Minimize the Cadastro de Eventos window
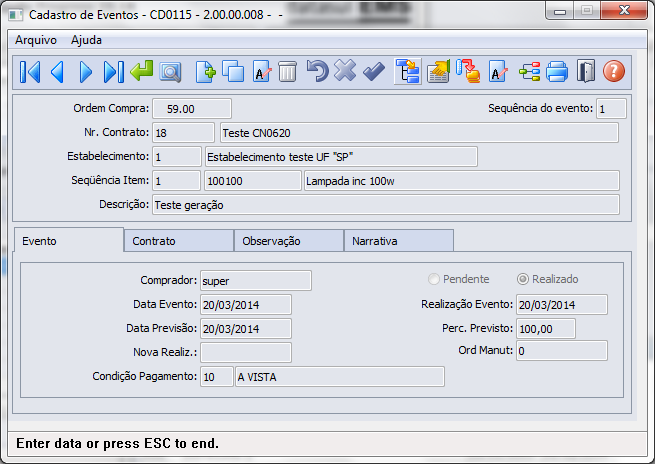 [x=560, y=11]
